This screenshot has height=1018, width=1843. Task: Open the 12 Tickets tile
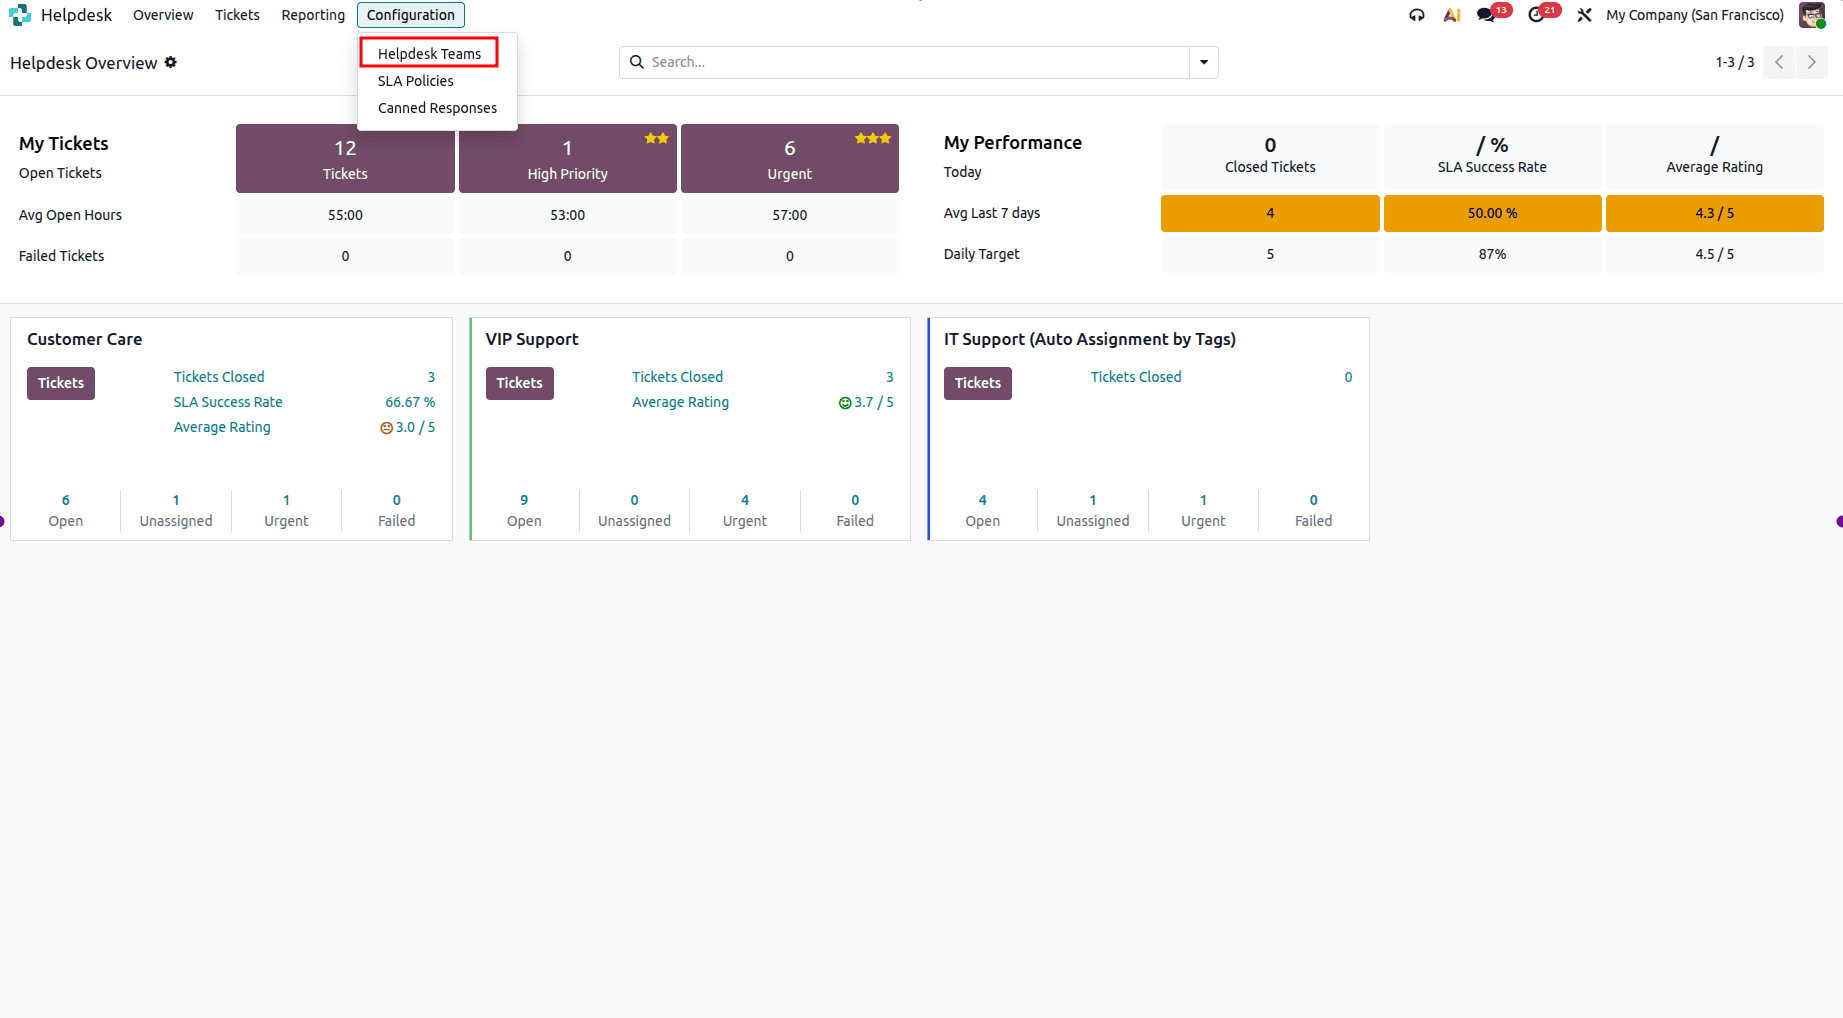pyautogui.click(x=345, y=158)
